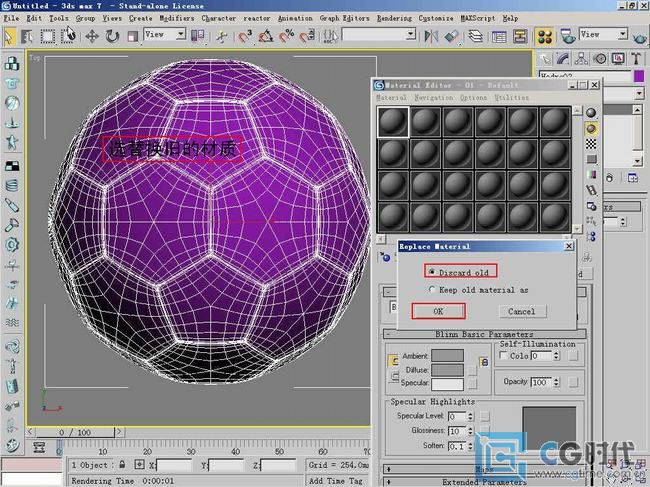This screenshot has height=487, width=650.
Task: Click the Specular color swatch
Action: click(x=447, y=384)
